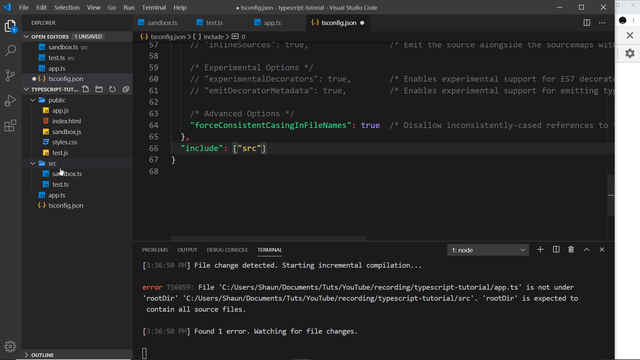Open root app.ts in the file tree
This screenshot has height=360, width=640.
click(x=57, y=195)
